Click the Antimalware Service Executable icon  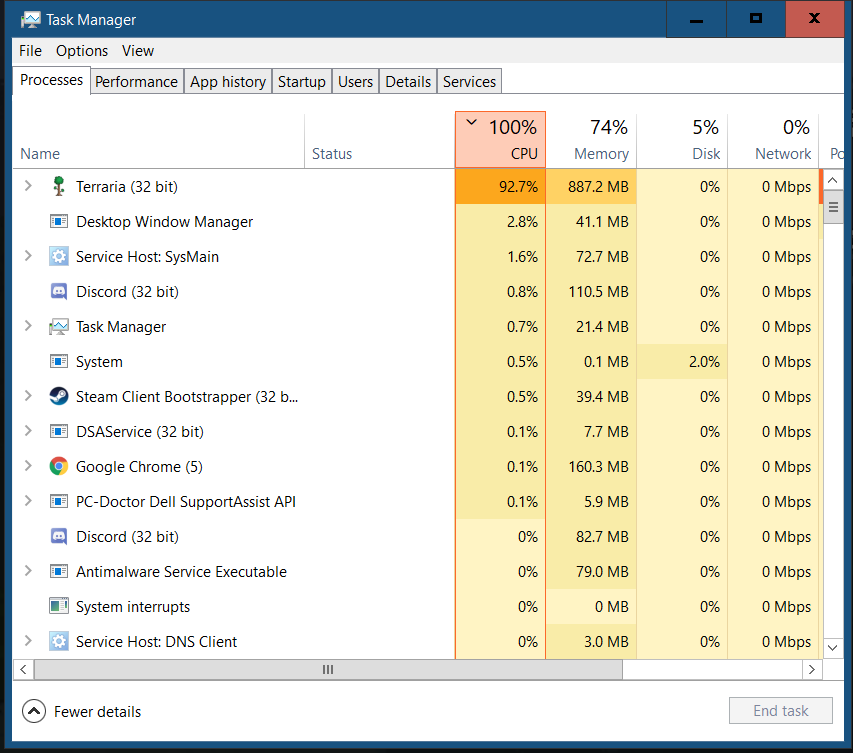tap(59, 571)
